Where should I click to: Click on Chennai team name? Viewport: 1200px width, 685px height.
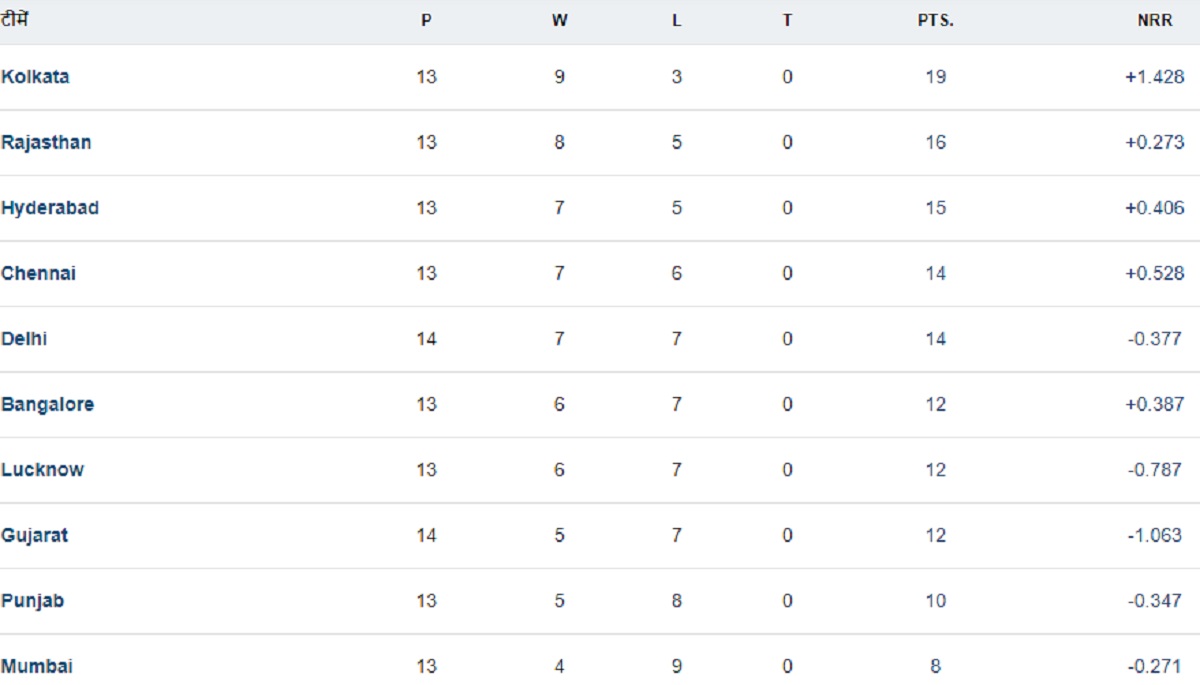point(39,273)
